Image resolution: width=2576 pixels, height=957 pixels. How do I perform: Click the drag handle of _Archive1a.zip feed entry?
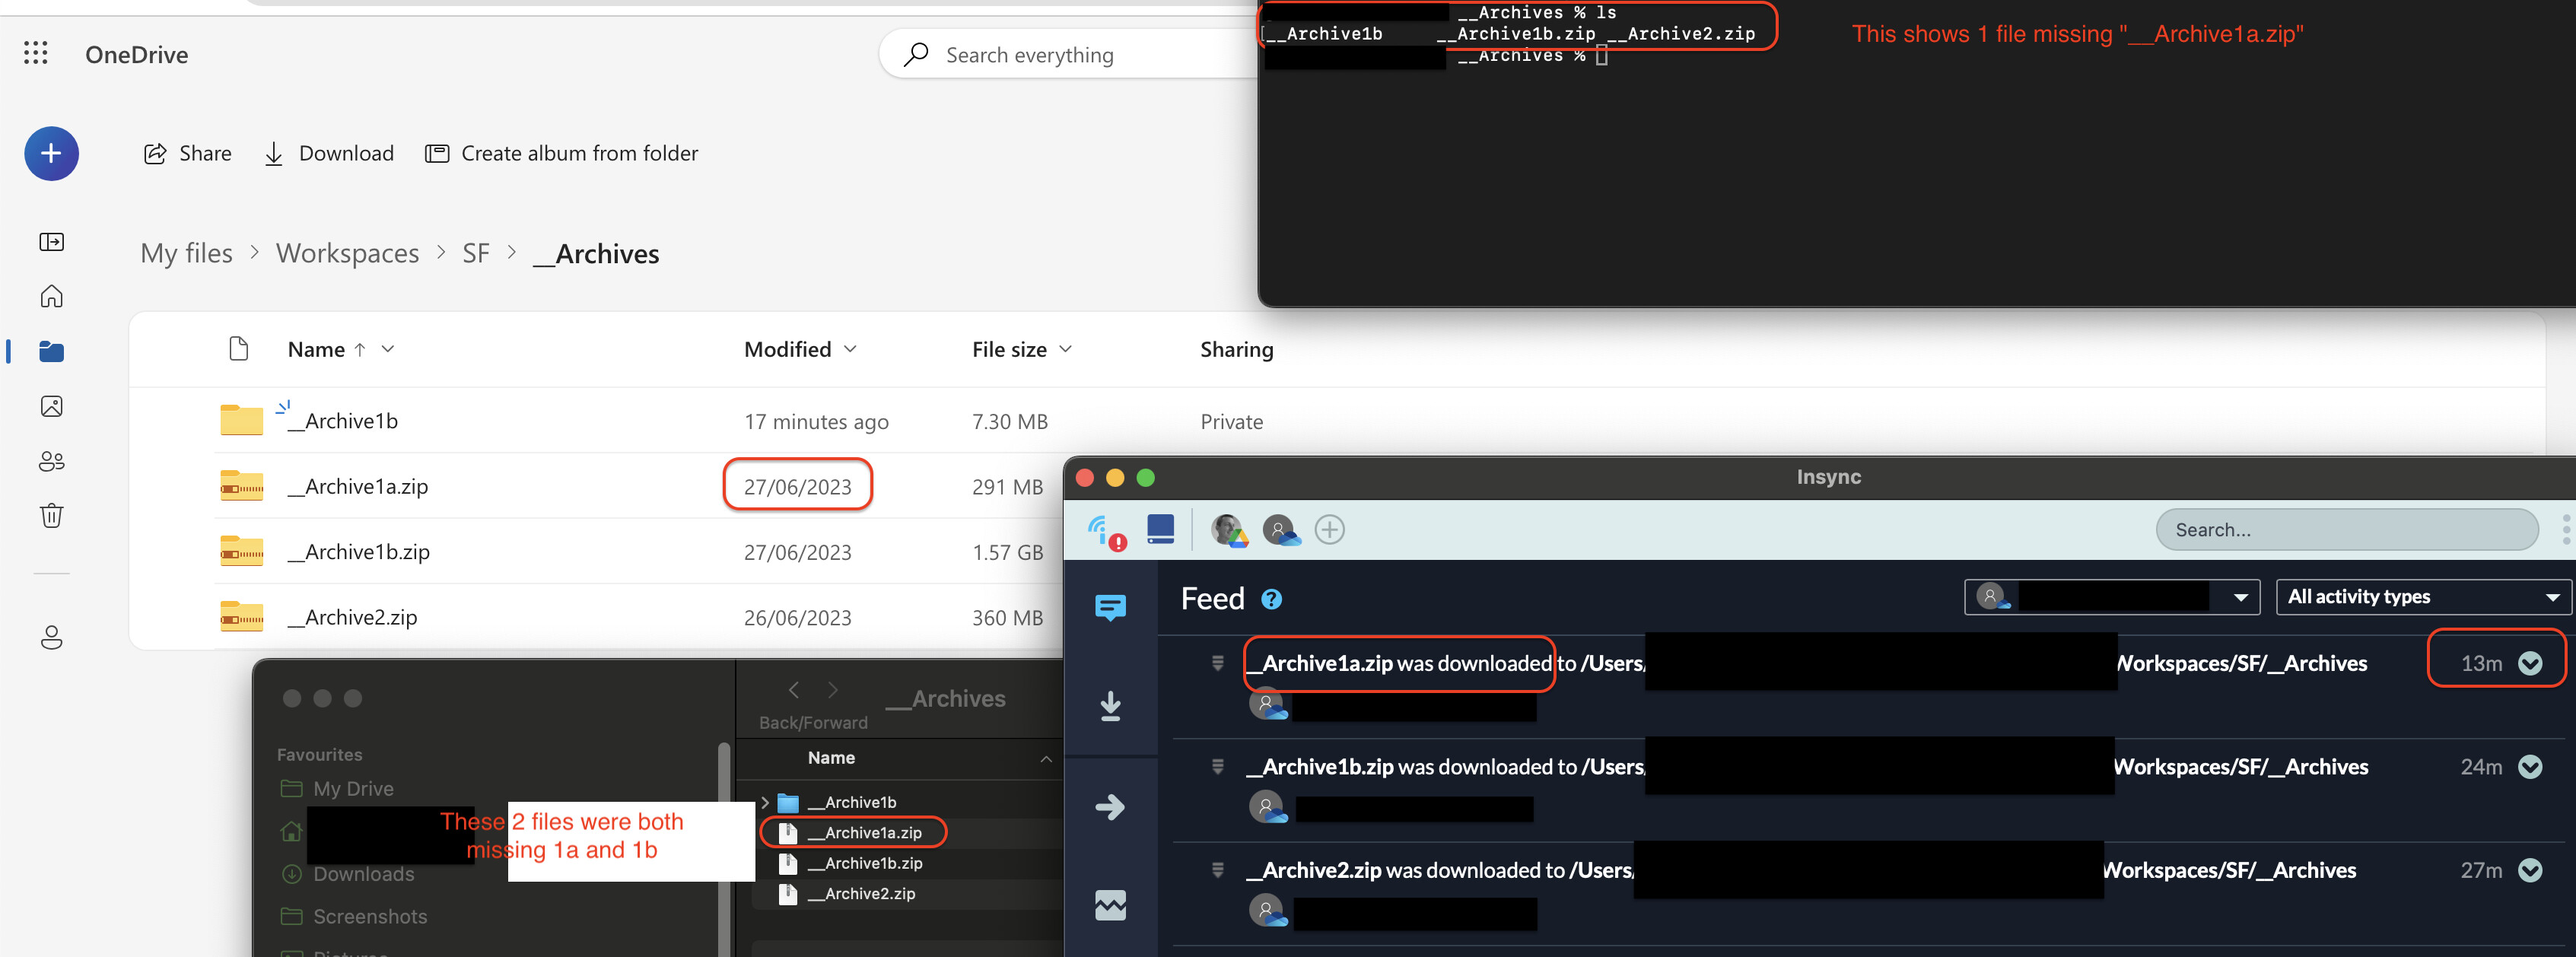[x=1217, y=663]
